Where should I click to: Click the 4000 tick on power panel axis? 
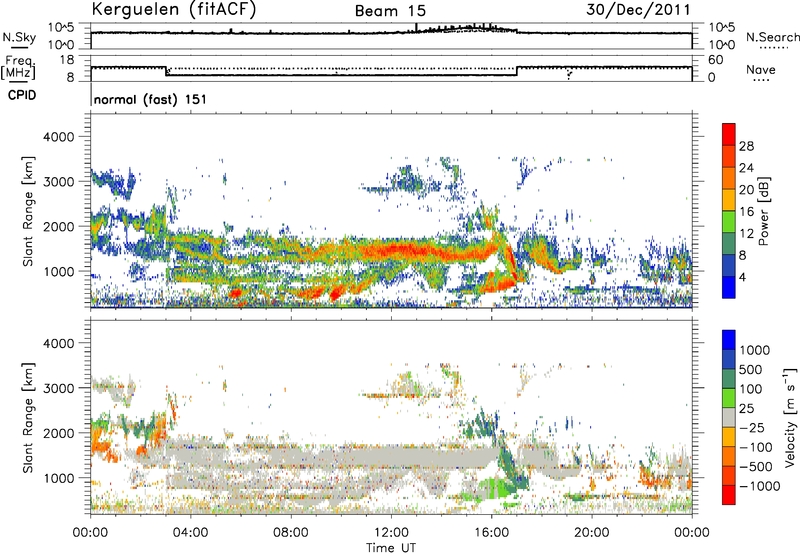point(58,137)
